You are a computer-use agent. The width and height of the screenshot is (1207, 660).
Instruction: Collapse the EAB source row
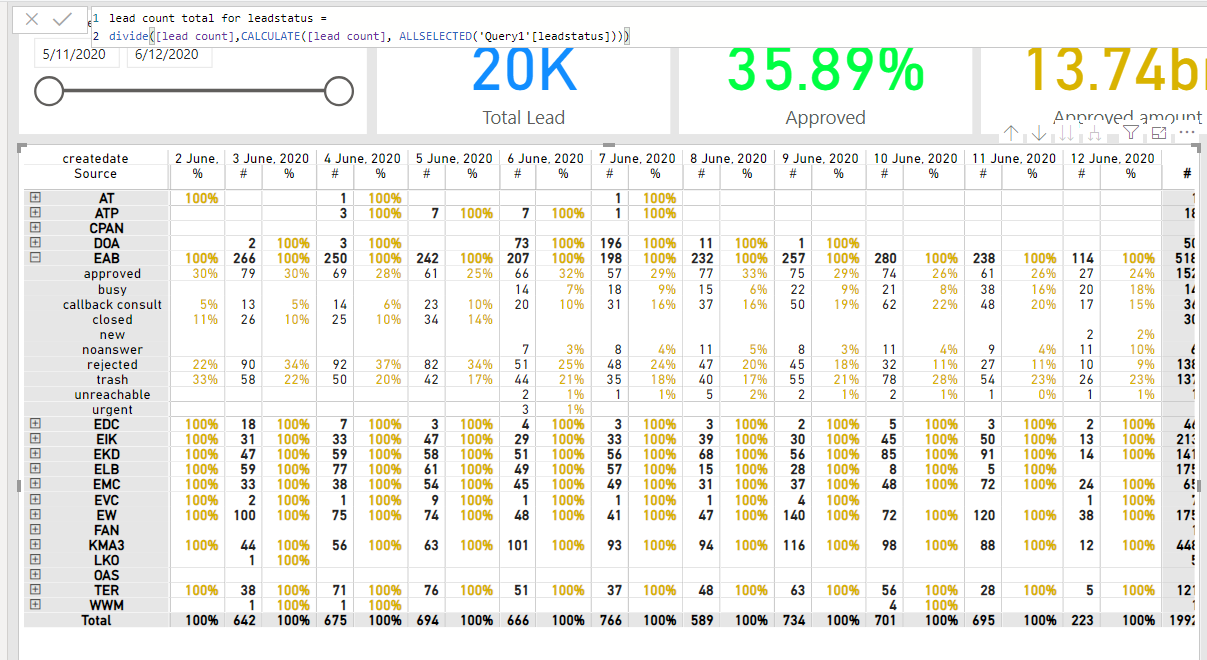click(x=36, y=258)
